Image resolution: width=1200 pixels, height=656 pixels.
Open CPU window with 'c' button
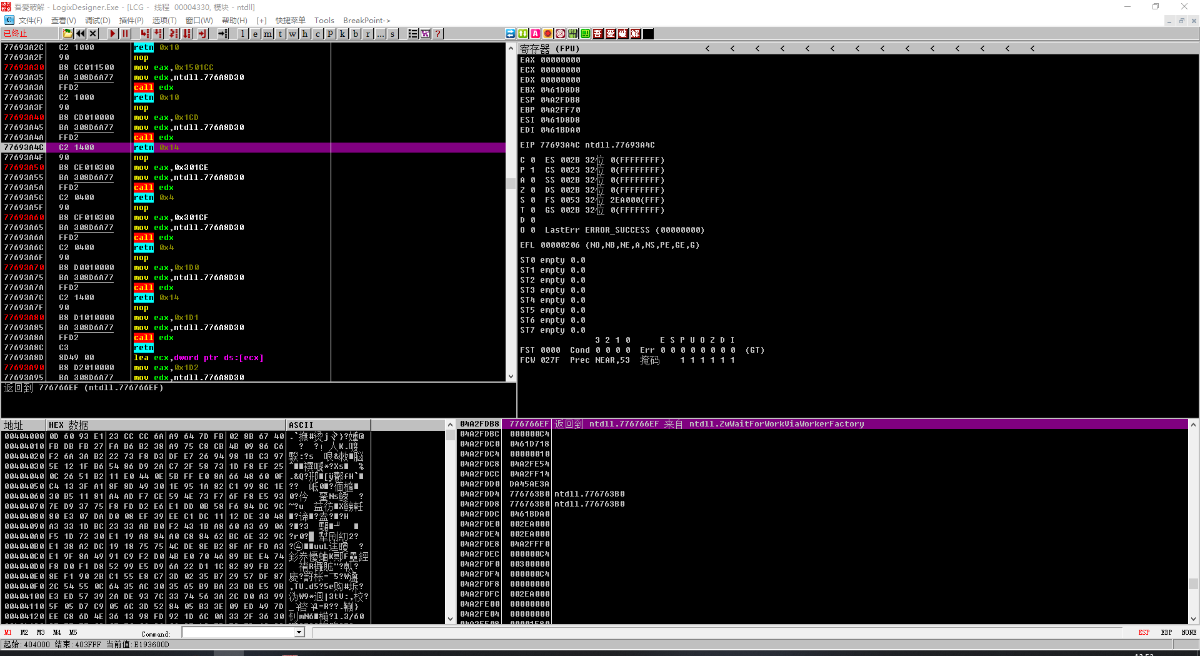tap(318, 33)
